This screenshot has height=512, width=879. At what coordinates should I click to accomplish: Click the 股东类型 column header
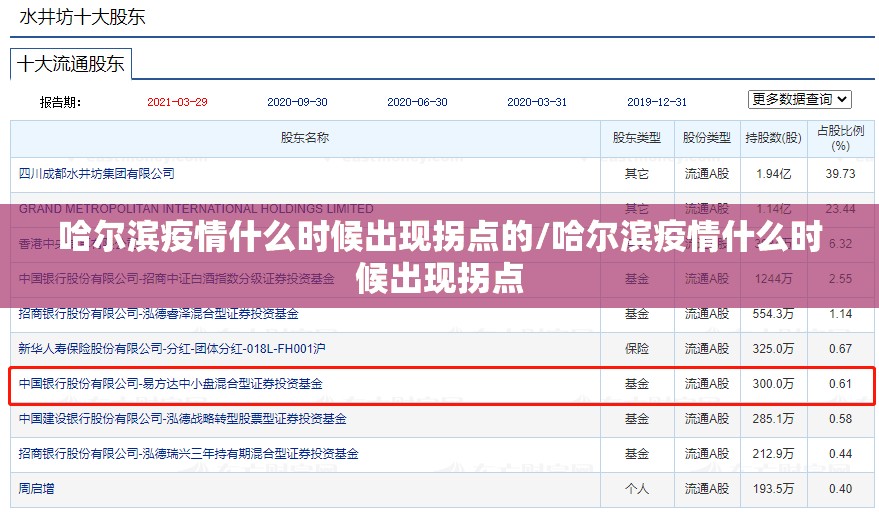pos(637,138)
